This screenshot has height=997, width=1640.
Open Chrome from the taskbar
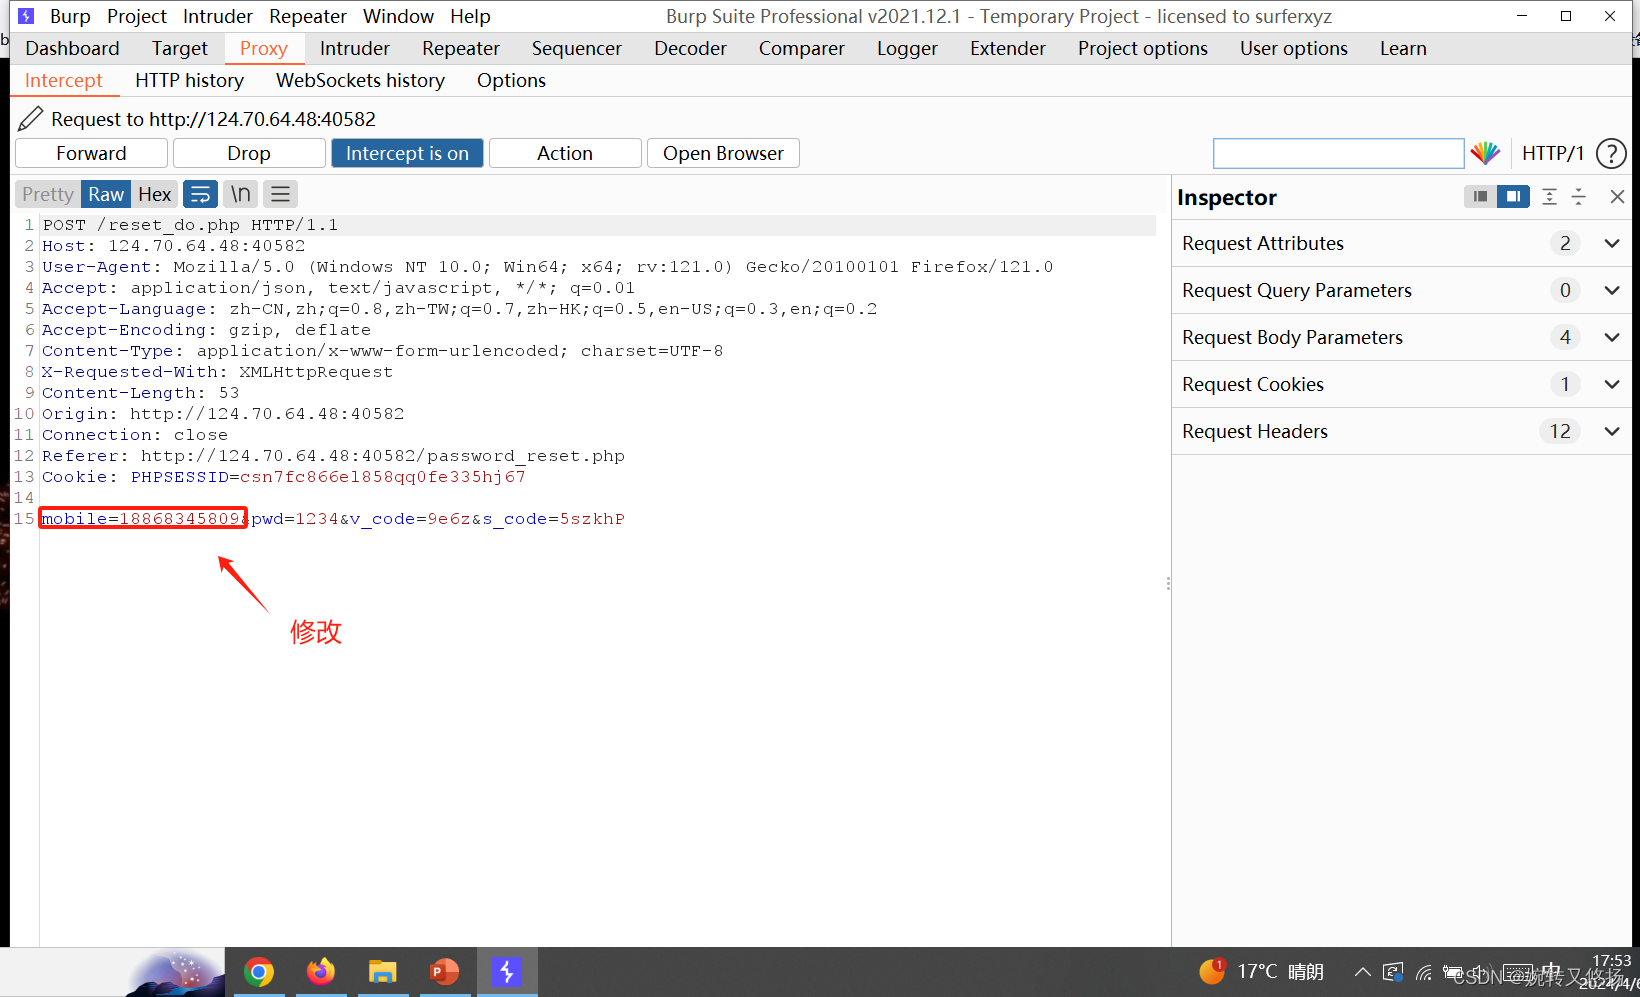click(259, 972)
